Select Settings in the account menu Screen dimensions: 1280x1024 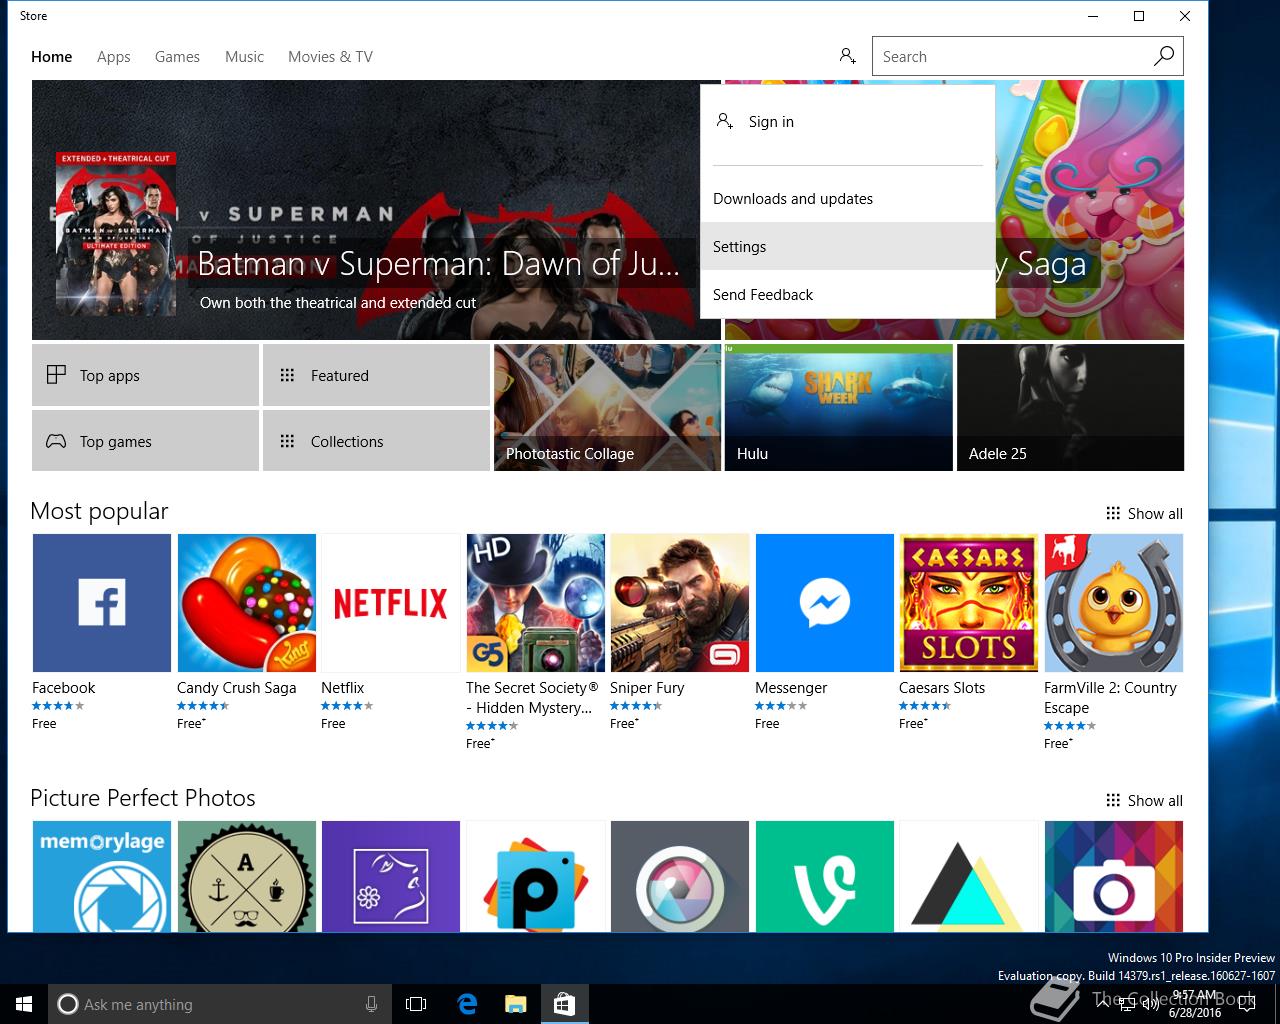(x=847, y=246)
